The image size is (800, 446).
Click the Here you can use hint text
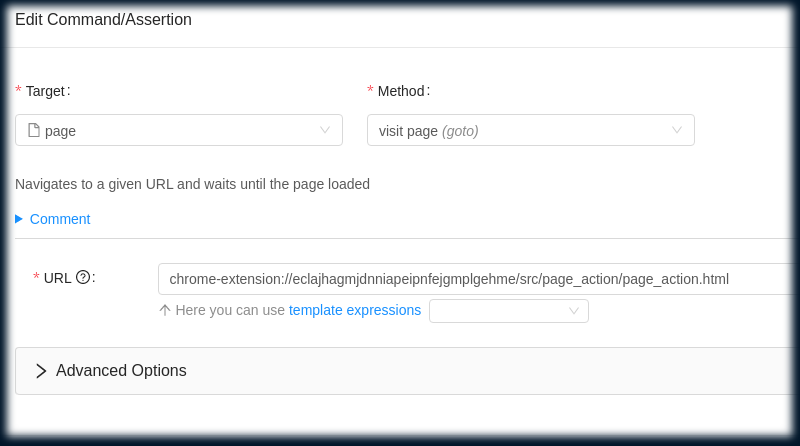230,310
